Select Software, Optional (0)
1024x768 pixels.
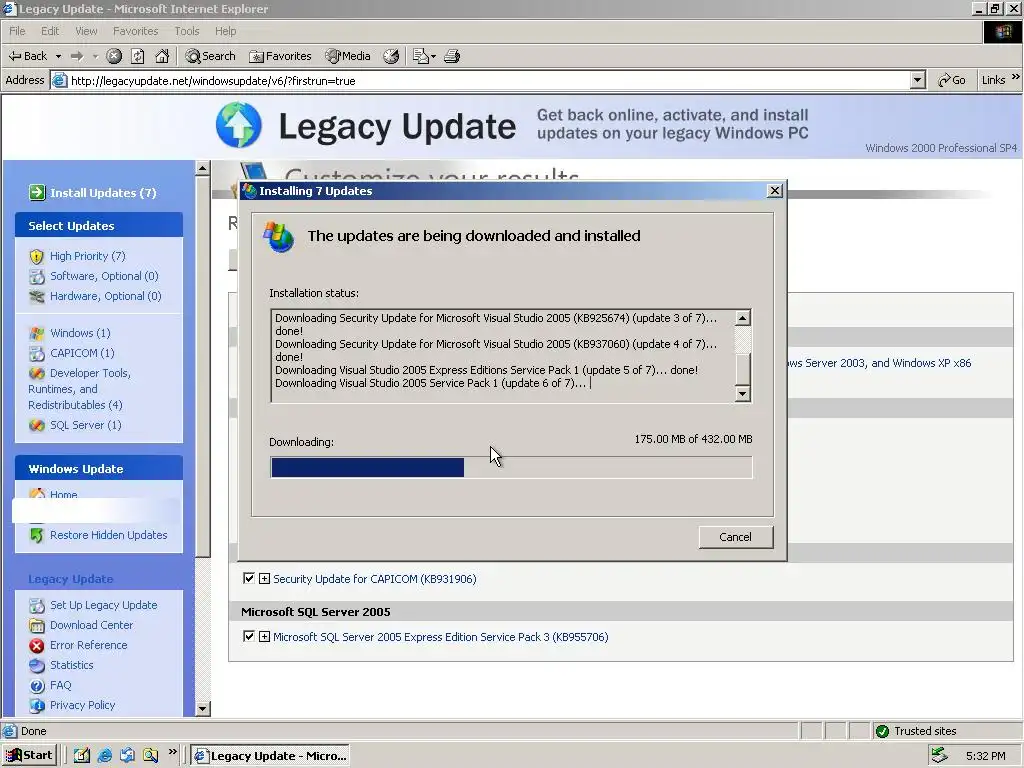click(104, 276)
